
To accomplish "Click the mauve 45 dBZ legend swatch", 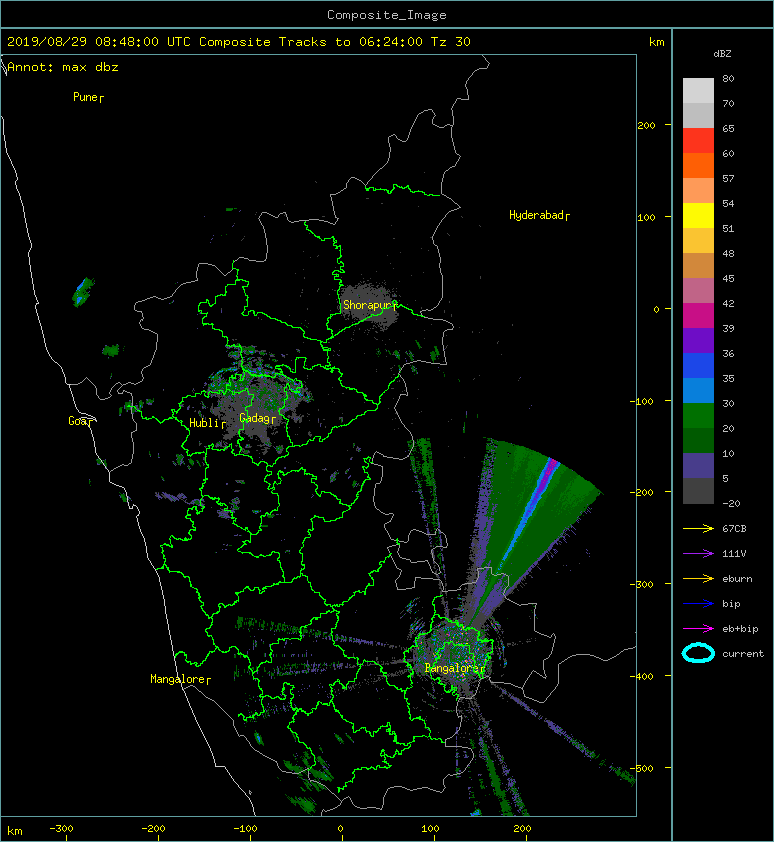I will 698,290.
